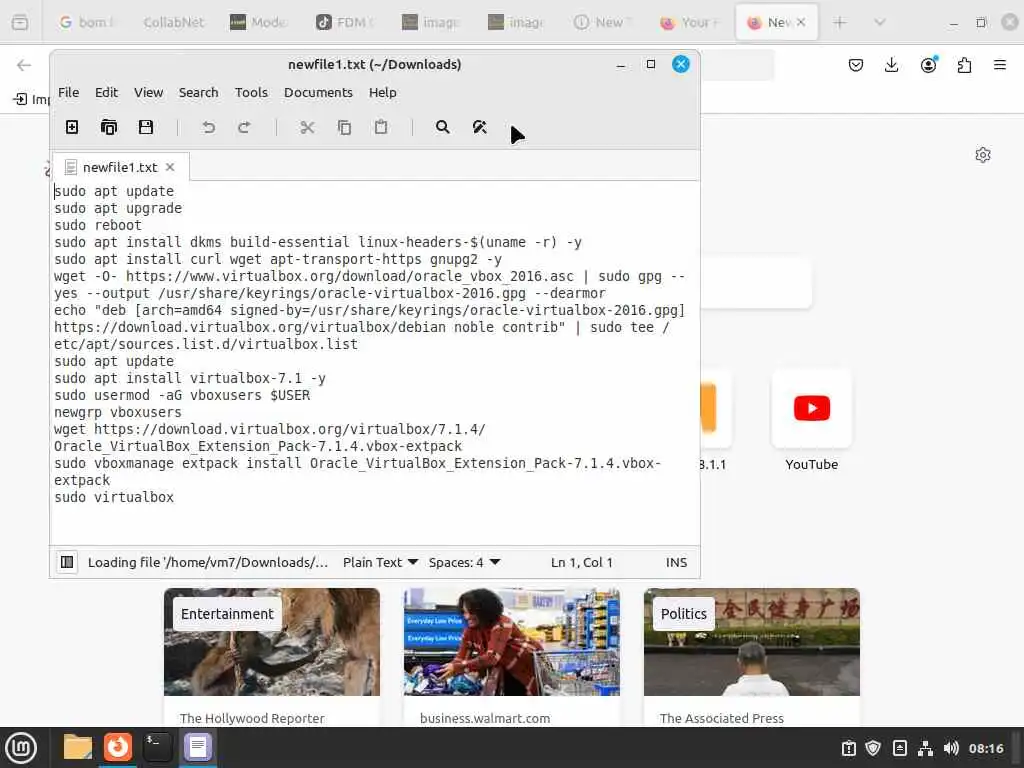1024x768 pixels.
Task: Expand Spaces: 4 tab width dropdown
Action: click(464, 562)
